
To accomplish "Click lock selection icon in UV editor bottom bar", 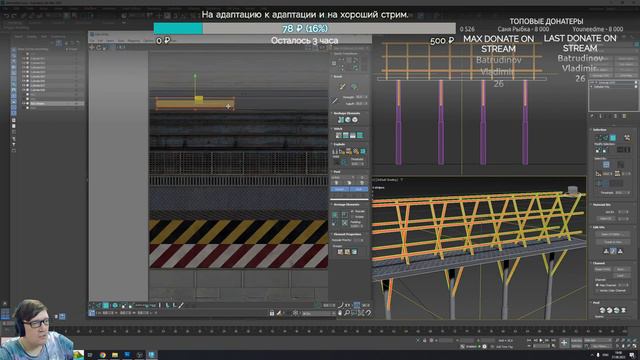I will click(272, 313).
